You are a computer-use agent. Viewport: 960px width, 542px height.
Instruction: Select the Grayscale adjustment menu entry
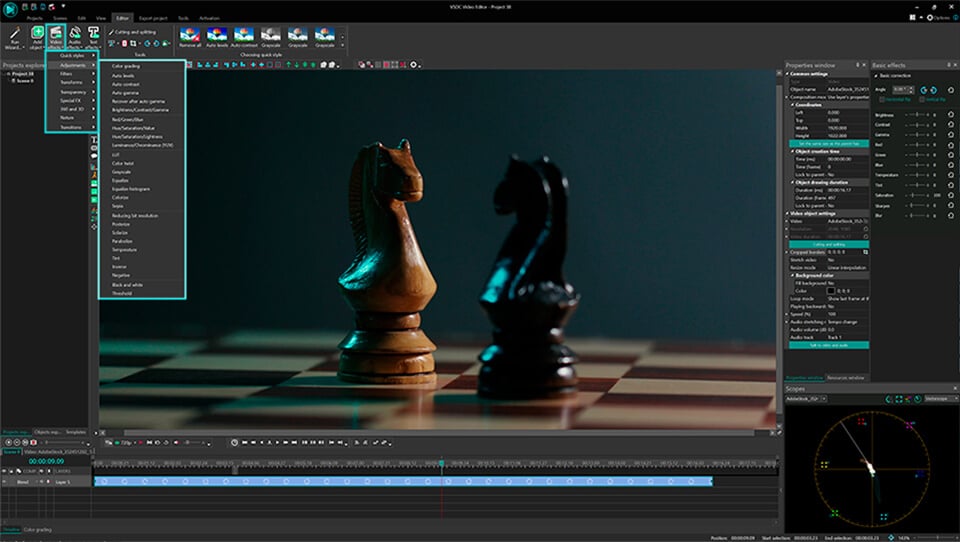[x=141, y=172]
